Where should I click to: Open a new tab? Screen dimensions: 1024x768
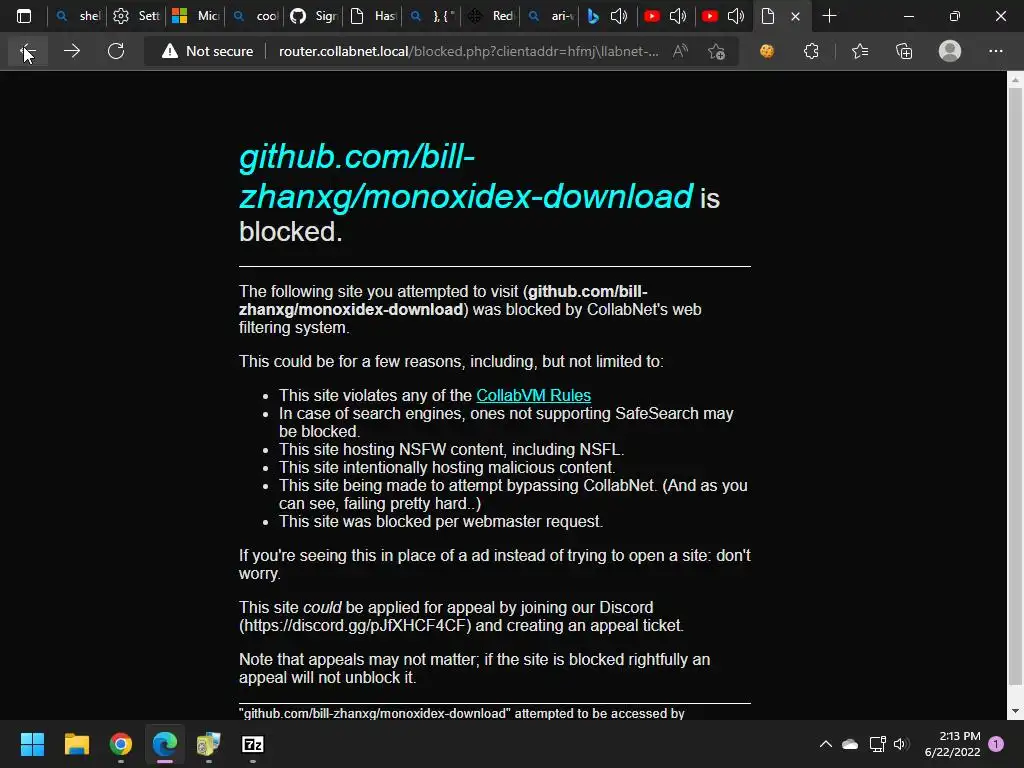[x=829, y=16]
